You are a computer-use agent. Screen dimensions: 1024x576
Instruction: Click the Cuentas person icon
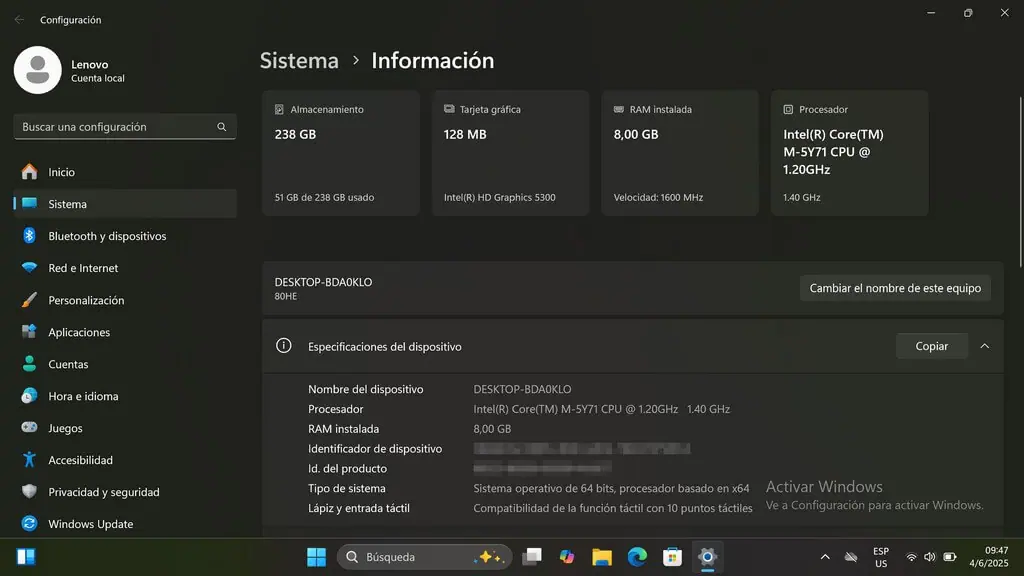(29, 364)
